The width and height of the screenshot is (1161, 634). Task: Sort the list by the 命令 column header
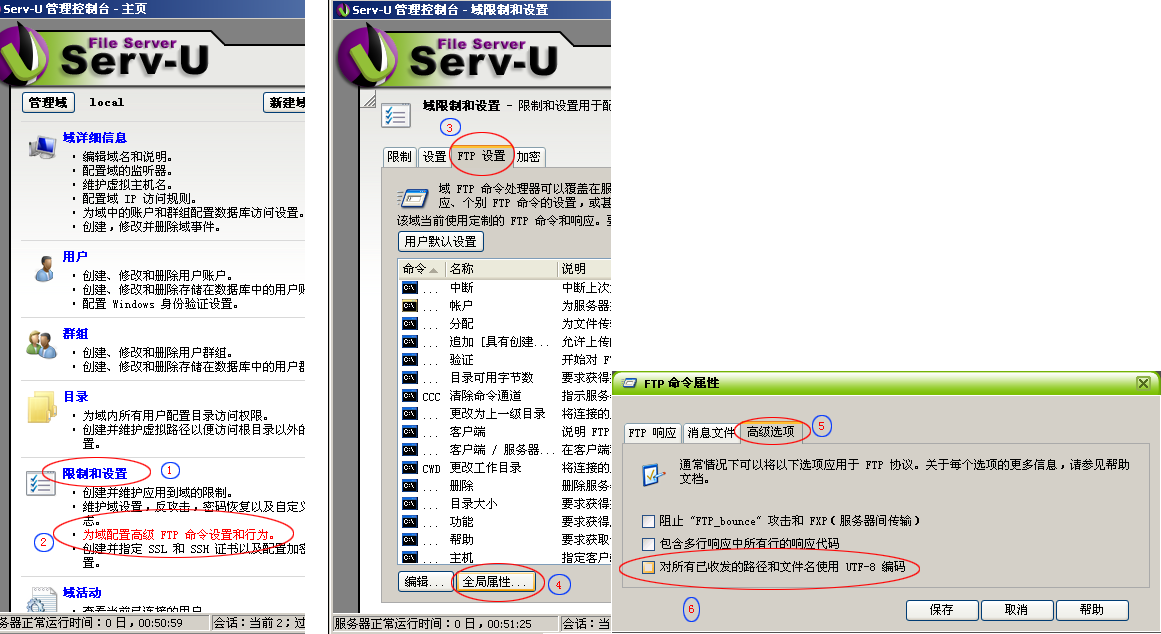[x=421, y=269]
